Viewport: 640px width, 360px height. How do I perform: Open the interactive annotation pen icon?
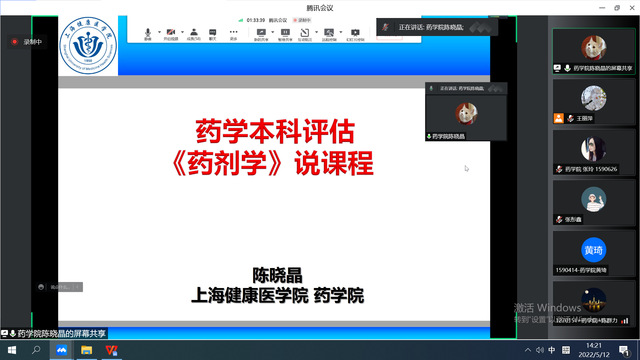pyautogui.click(x=304, y=34)
